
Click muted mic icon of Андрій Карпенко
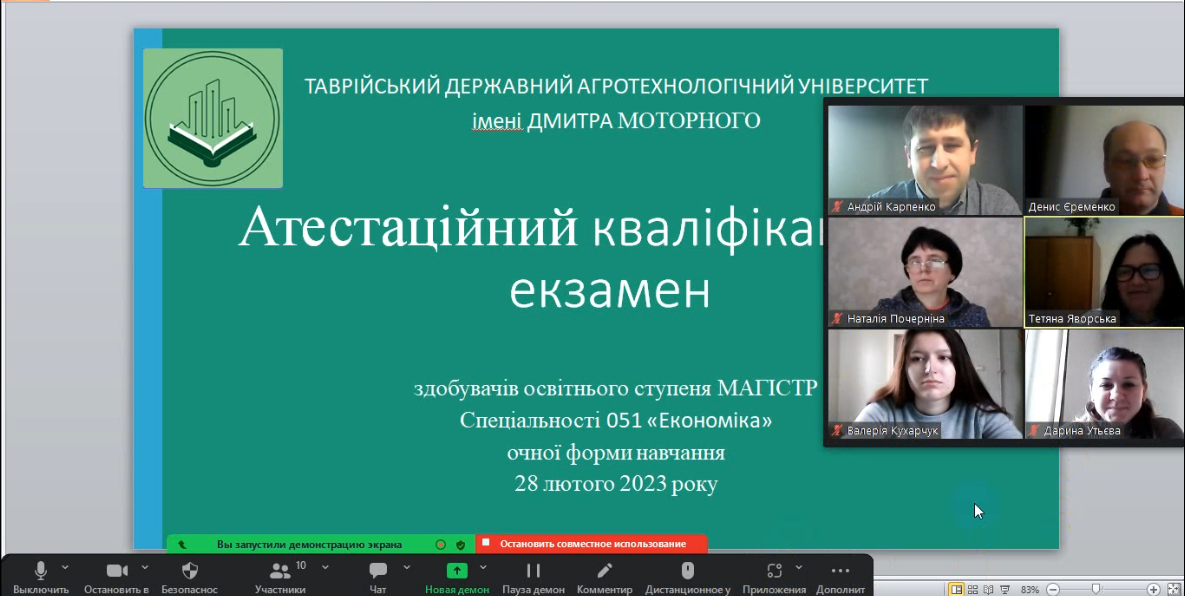[x=837, y=206]
